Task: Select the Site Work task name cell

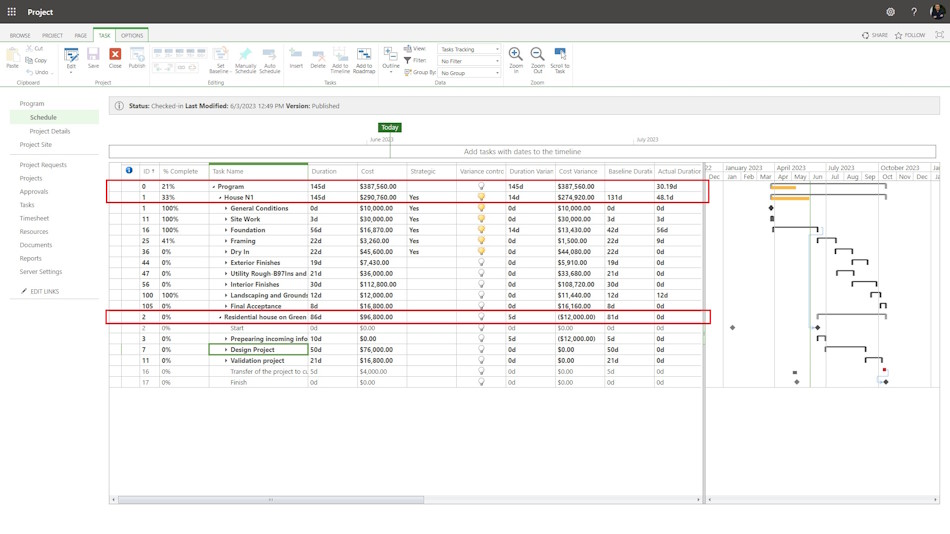Action: [258, 219]
